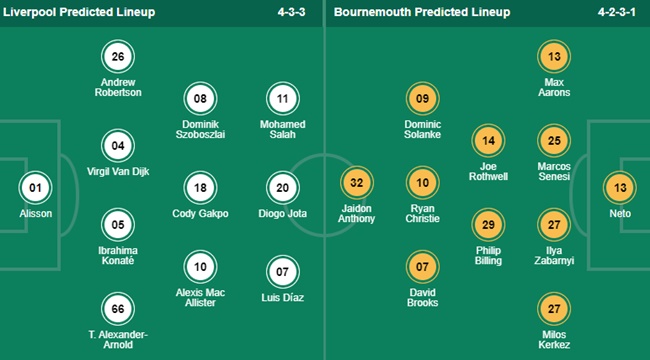The image size is (650, 360).
Task: Click Virgil Van Dijk's 04 badge
Action: (x=118, y=146)
